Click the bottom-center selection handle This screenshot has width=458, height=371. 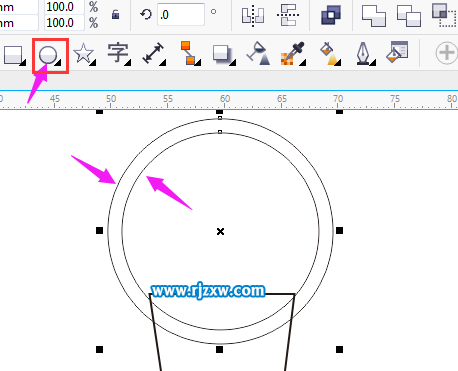coord(219,349)
